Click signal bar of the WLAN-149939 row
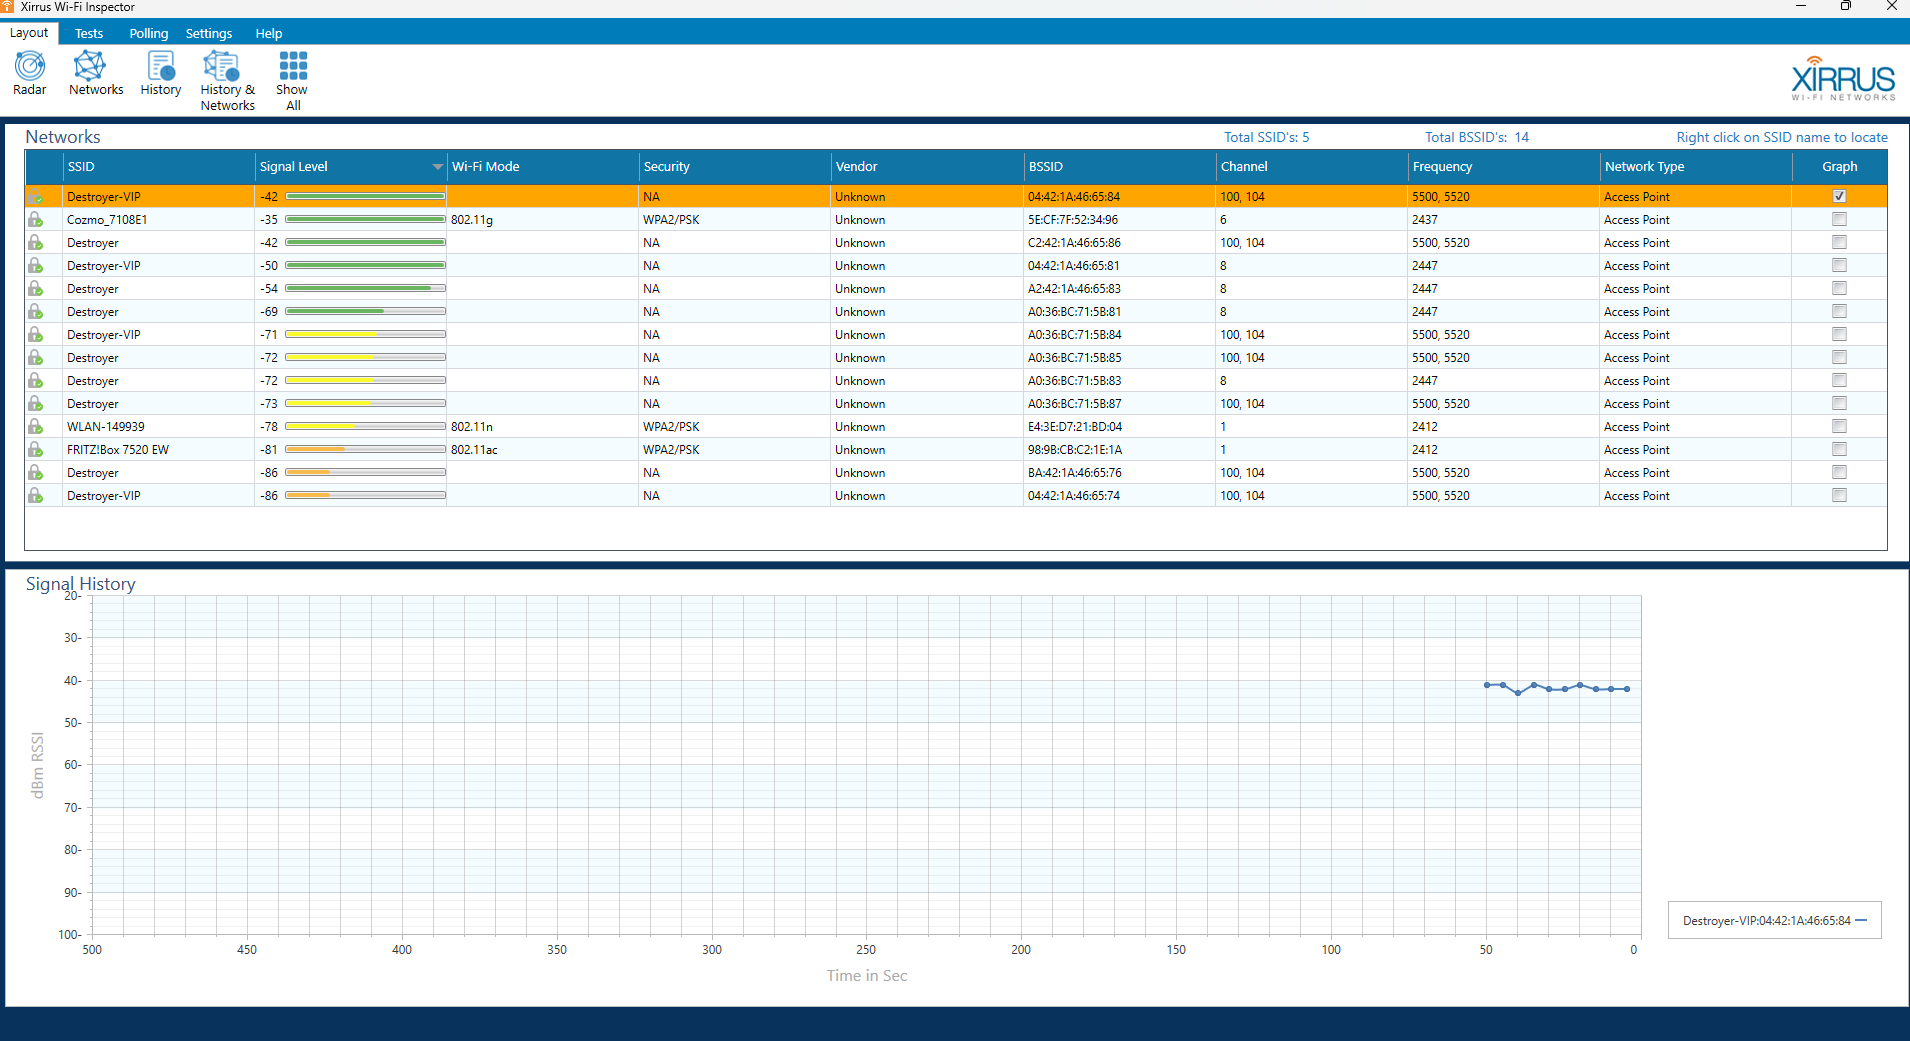The width and height of the screenshot is (1910, 1041). click(365, 426)
